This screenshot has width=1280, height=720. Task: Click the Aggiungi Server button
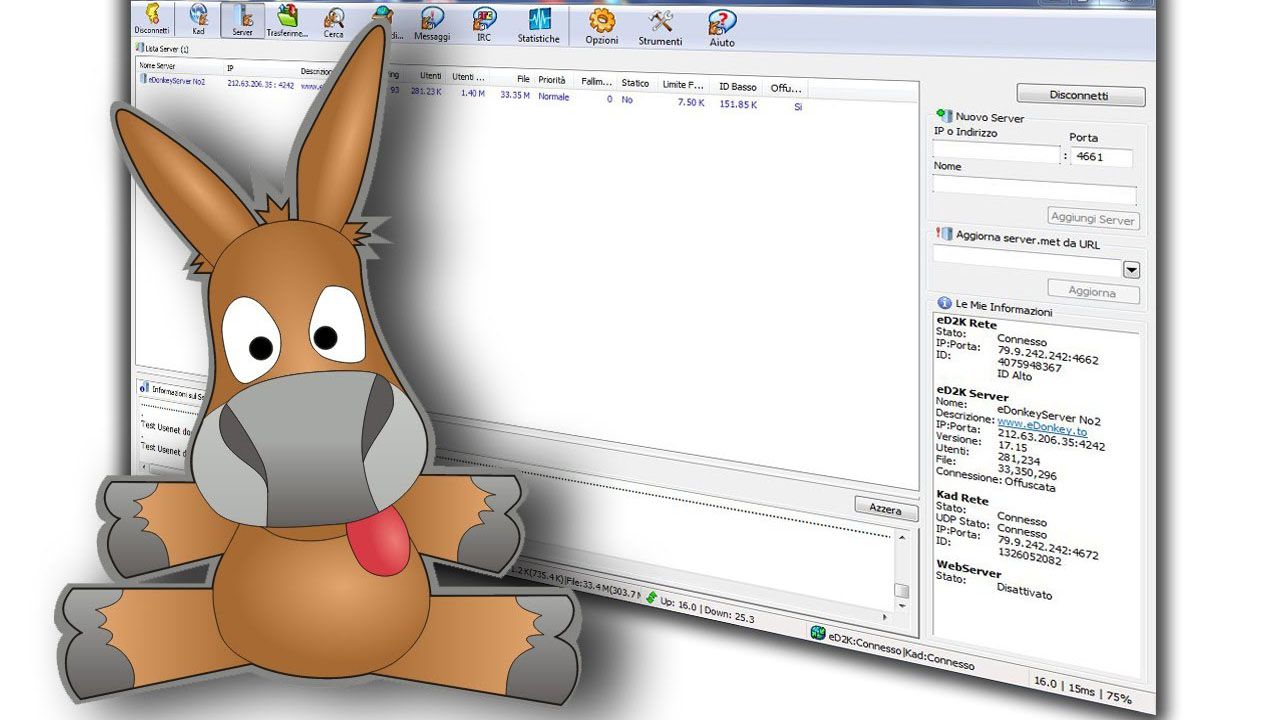pyautogui.click(x=1093, y=218)
